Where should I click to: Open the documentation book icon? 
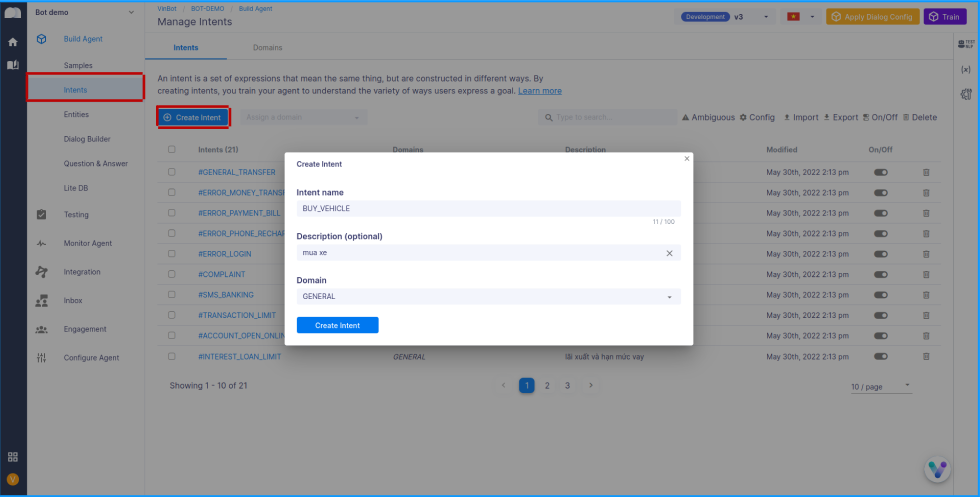click(x=13, y=65)
